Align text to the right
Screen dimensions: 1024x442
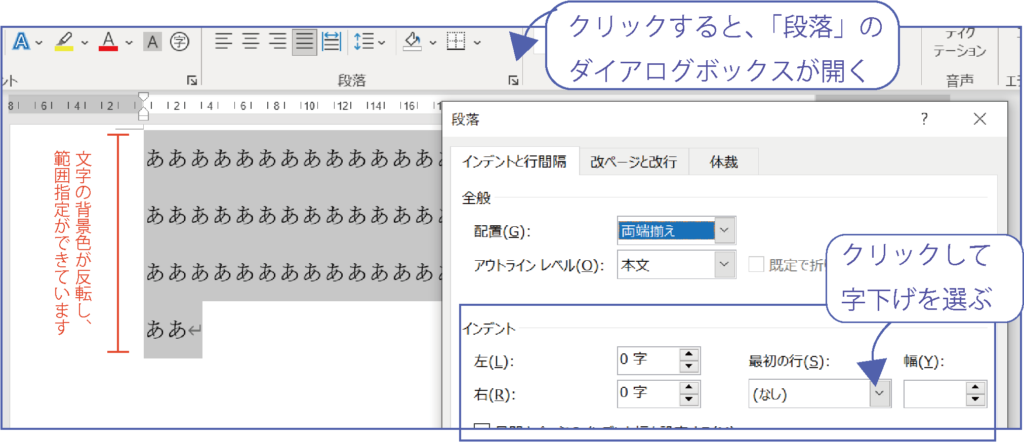pos(277,42)
